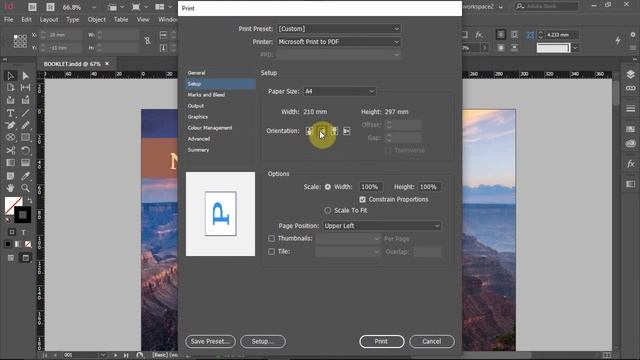
Task: Open the Layers panel icon
Action: tap(631, 74)
